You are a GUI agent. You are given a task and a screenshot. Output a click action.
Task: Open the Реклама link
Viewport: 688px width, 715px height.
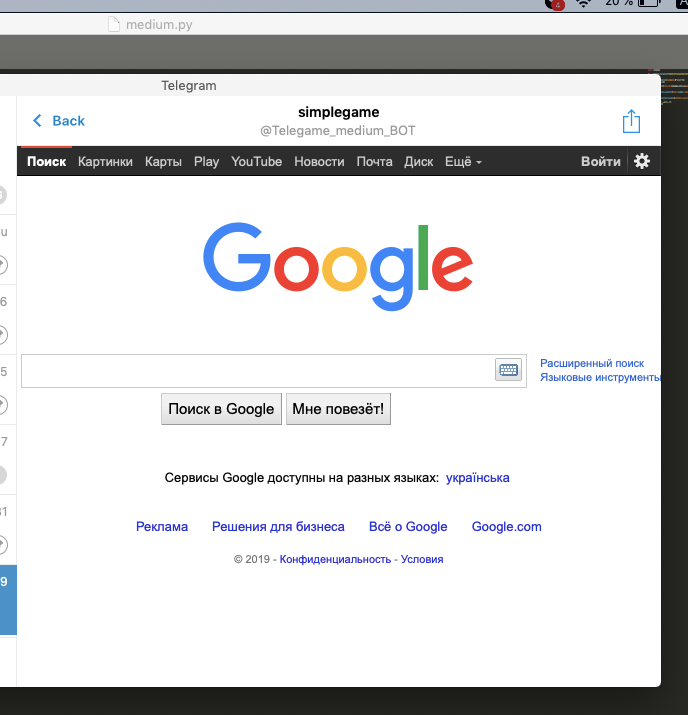[162, 527]
